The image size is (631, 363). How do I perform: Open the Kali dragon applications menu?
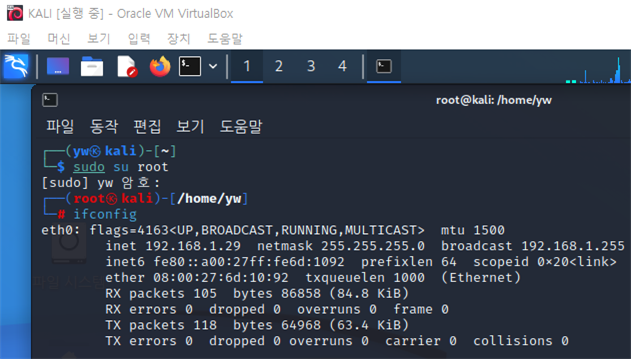coord(16,66)
